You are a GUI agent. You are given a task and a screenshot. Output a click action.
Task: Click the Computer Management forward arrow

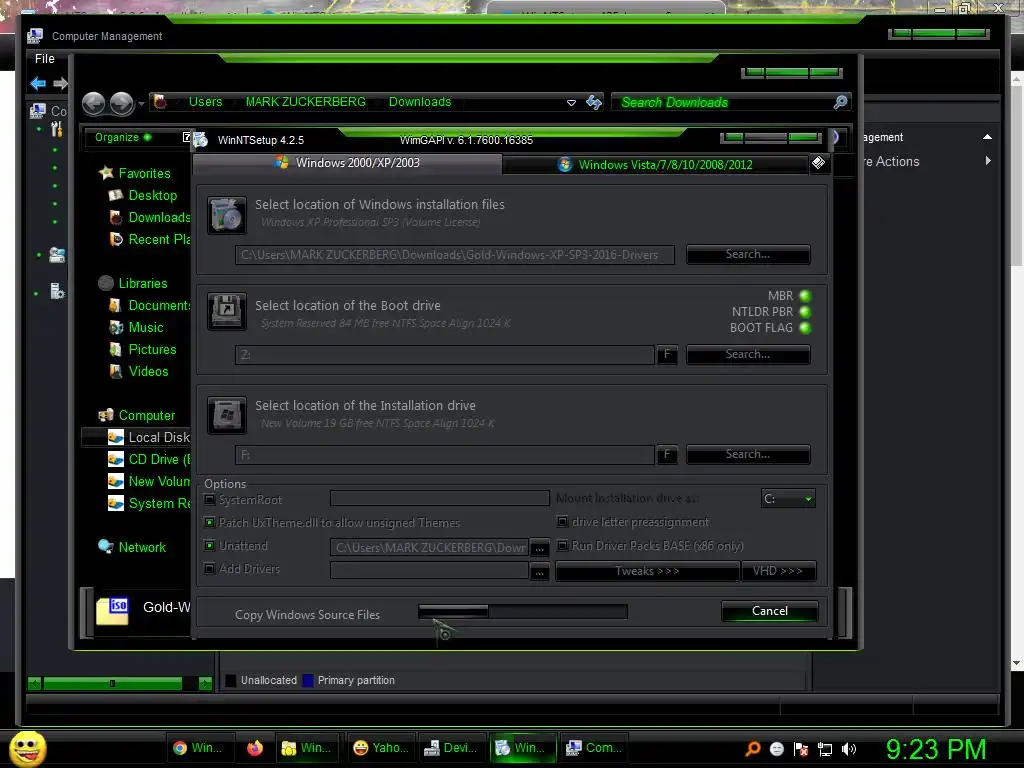60,84
